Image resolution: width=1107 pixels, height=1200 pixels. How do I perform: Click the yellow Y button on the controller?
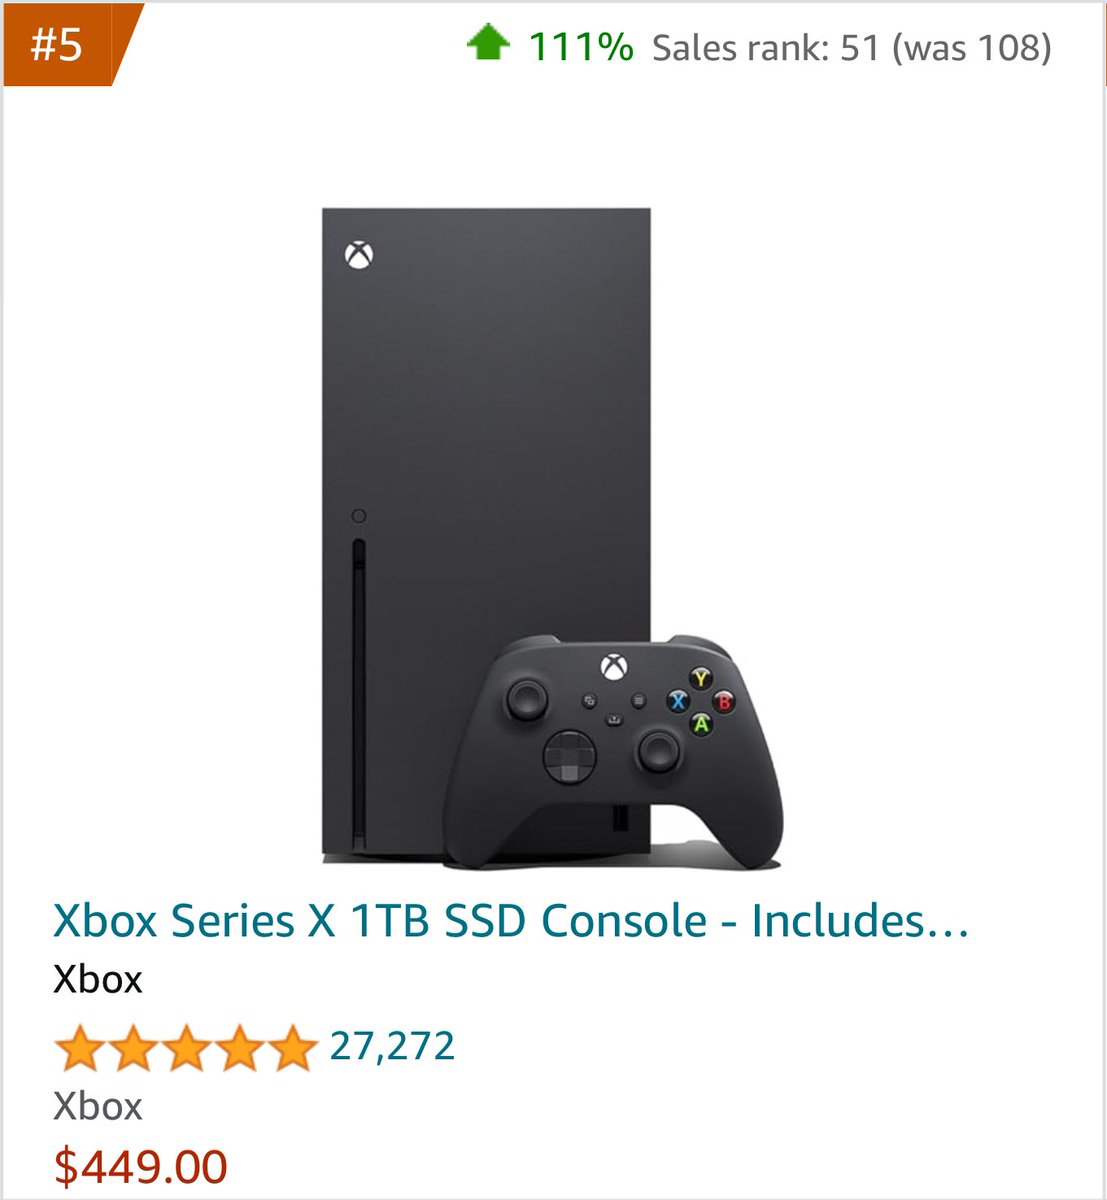tap(700, 679)
